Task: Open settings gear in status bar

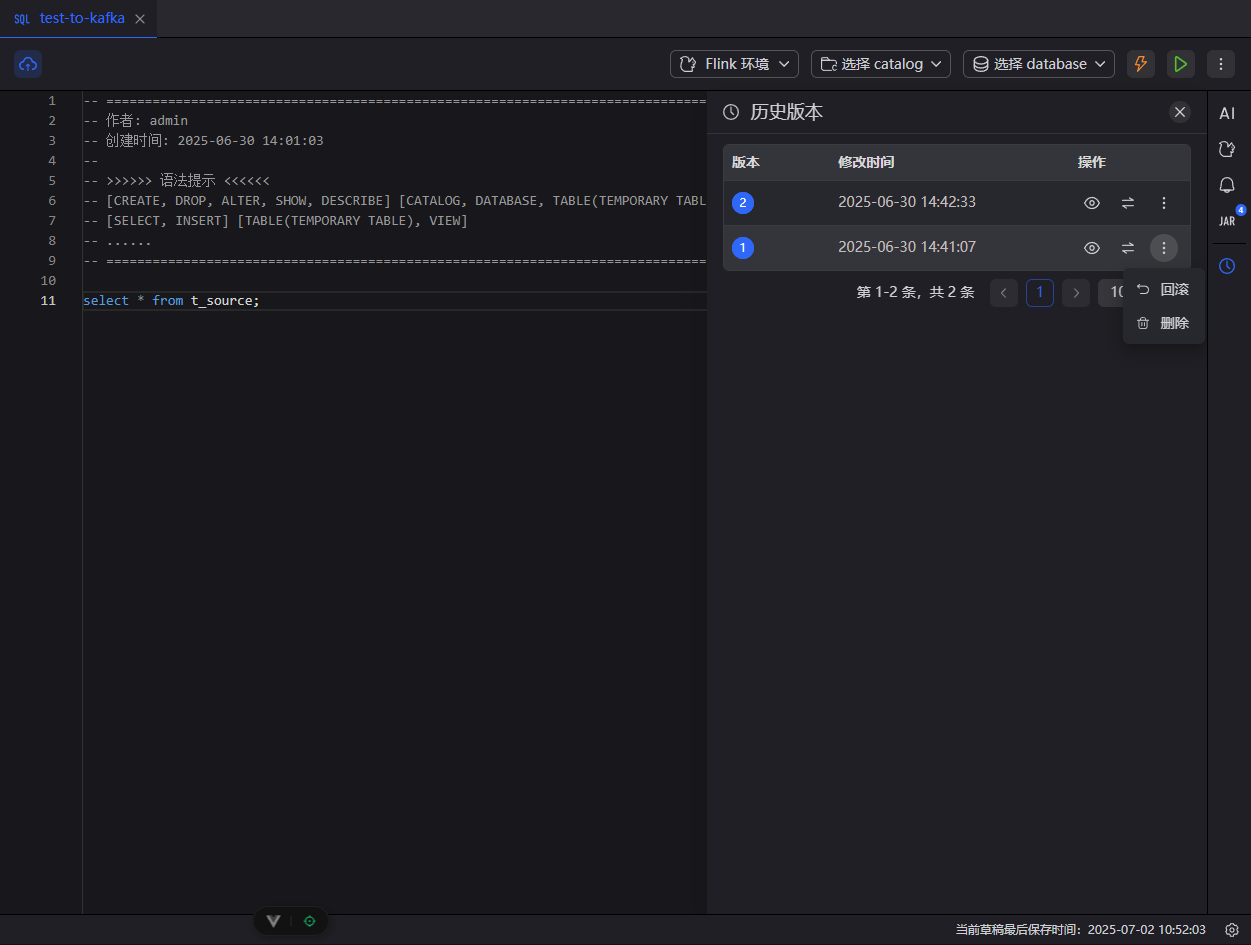Action: (1232, 930)
